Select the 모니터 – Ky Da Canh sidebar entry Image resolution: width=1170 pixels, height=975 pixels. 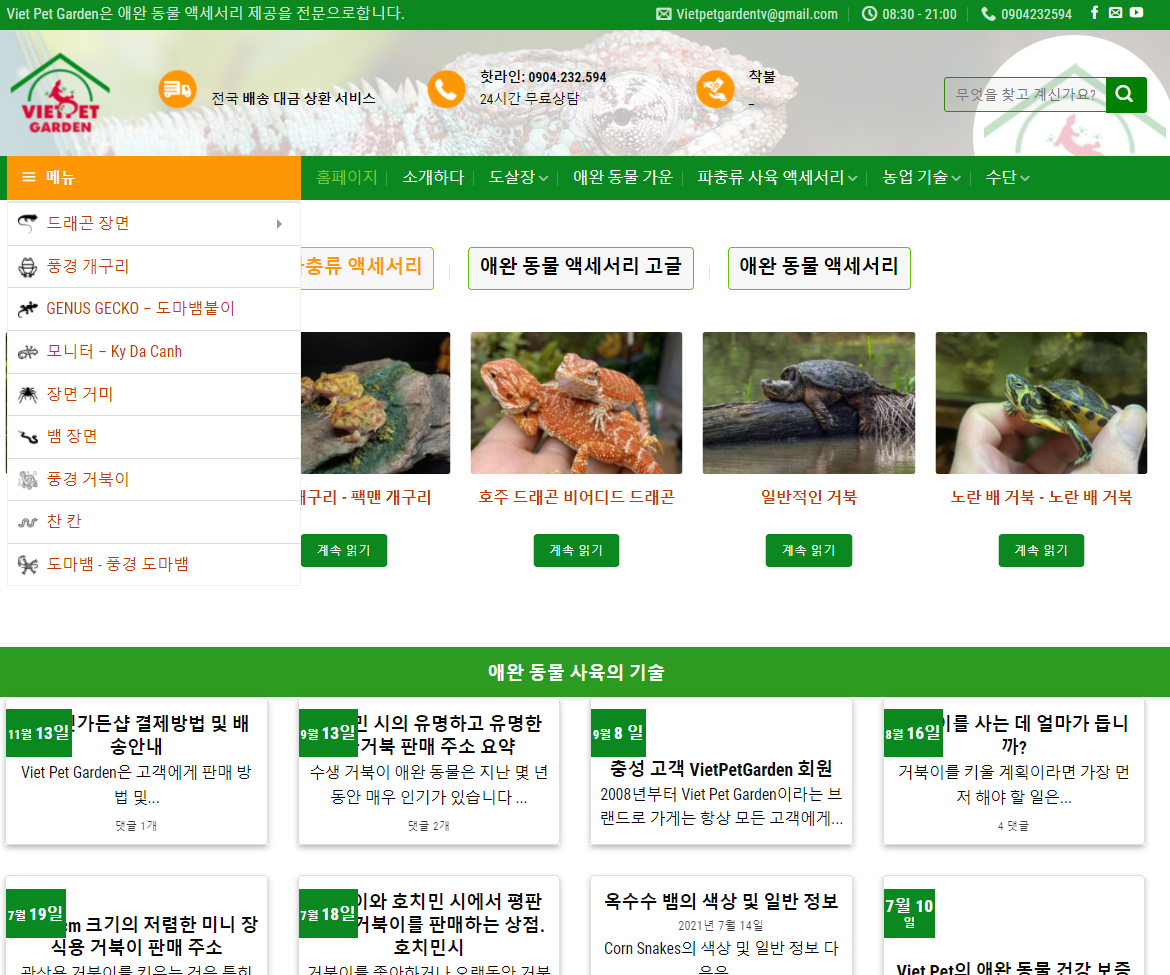click(154, 351)
